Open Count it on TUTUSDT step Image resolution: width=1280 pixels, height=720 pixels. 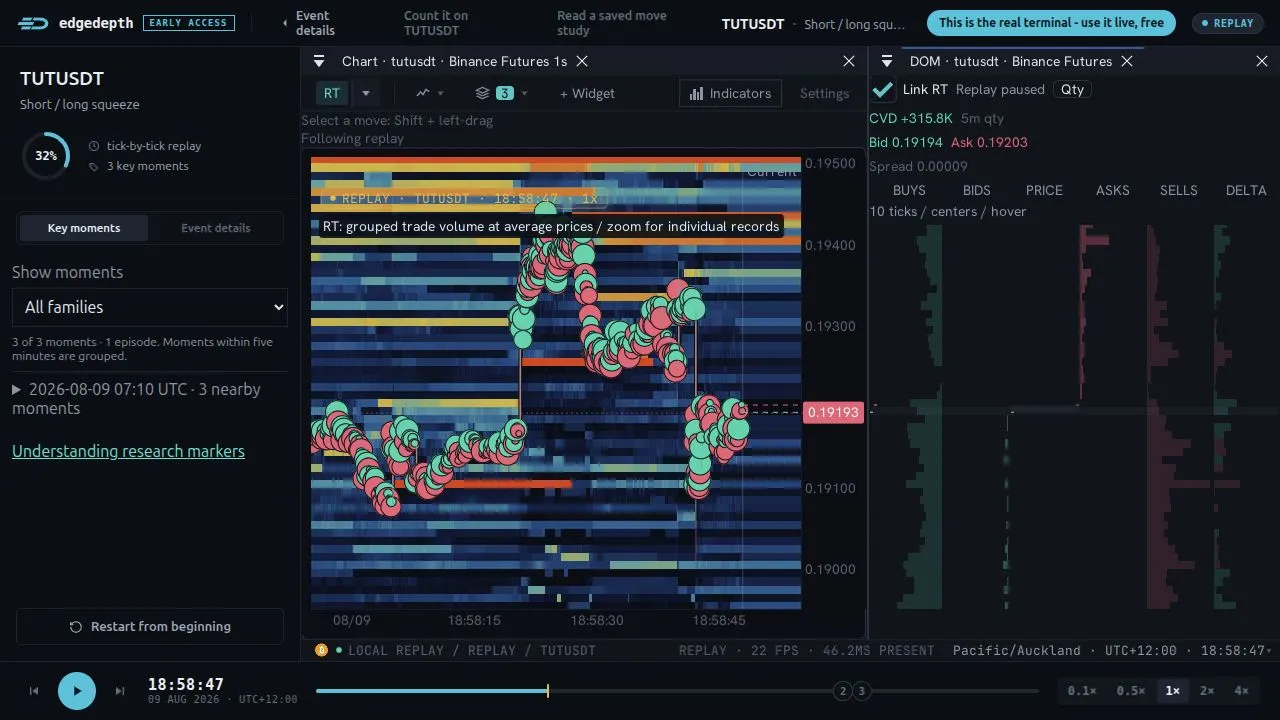436,22
